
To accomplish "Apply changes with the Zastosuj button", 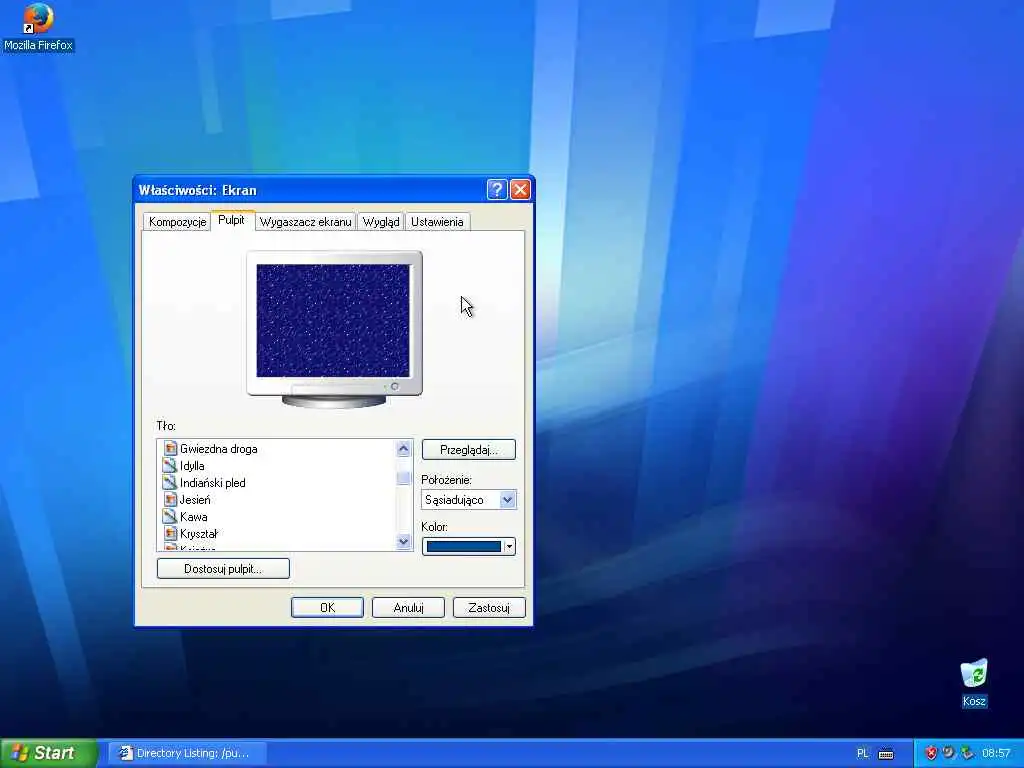I will [x=489, y=607].
